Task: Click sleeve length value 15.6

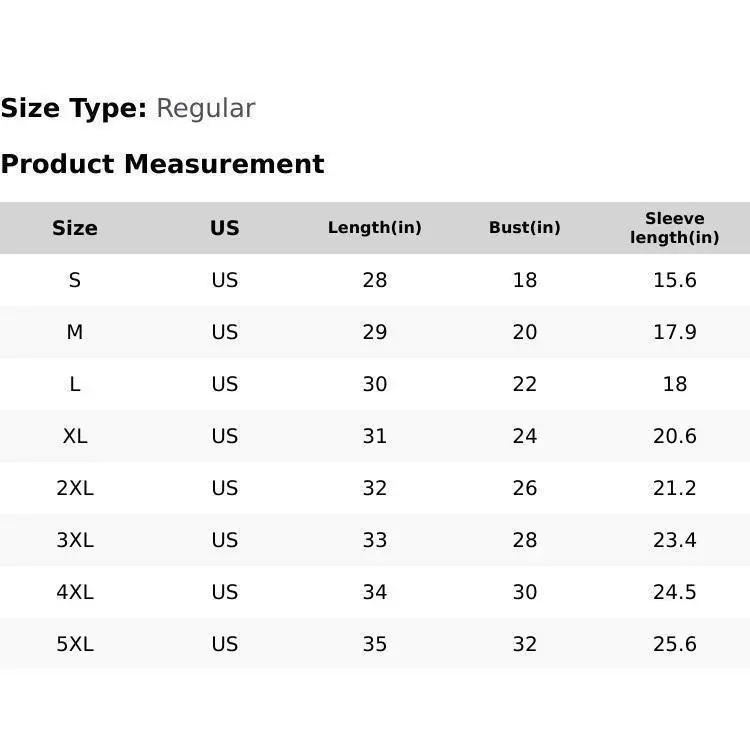Action: click(x=674, y=280)
